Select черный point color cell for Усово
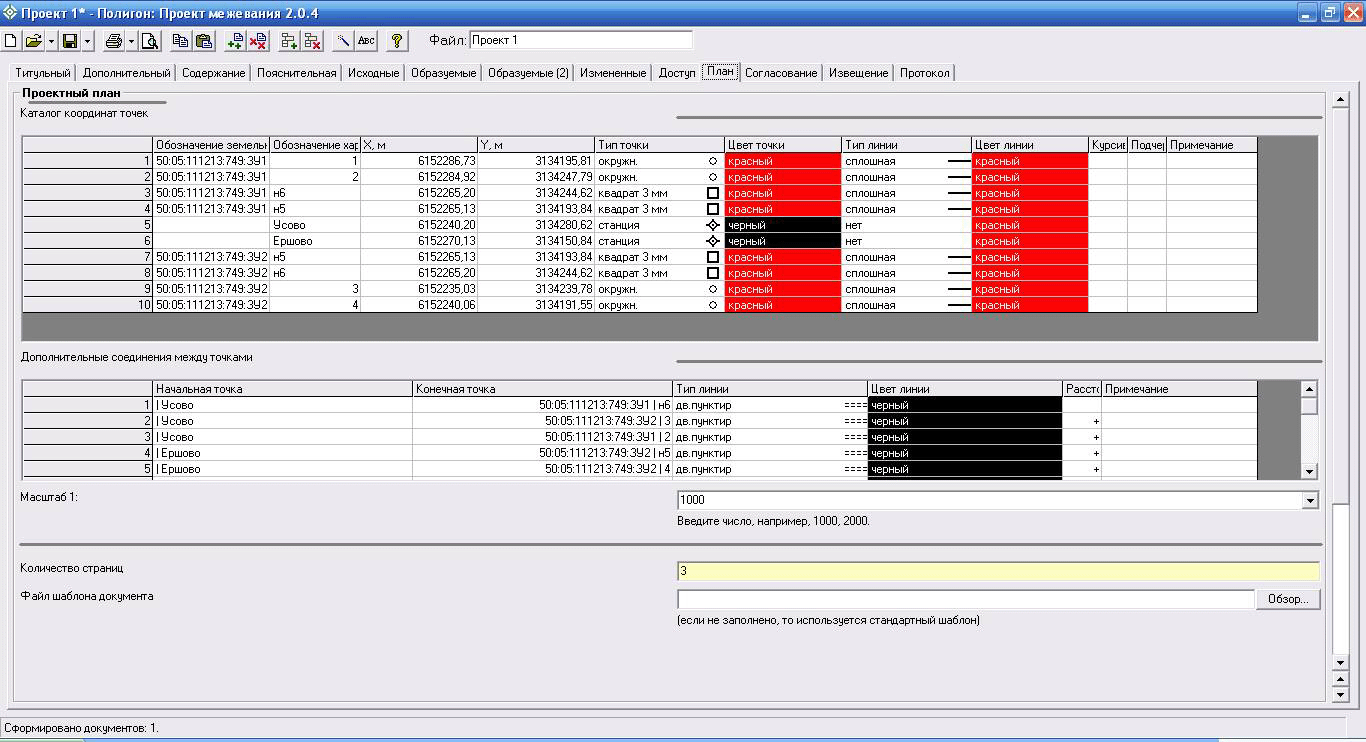Screen dimensions: 1366x742 pyautogui.click(x=782, y=226)
